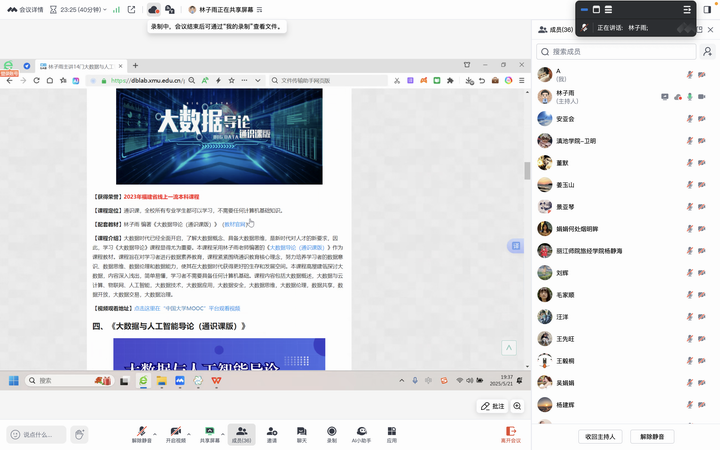Click the invite member icon beside search

tap(707, 51)
